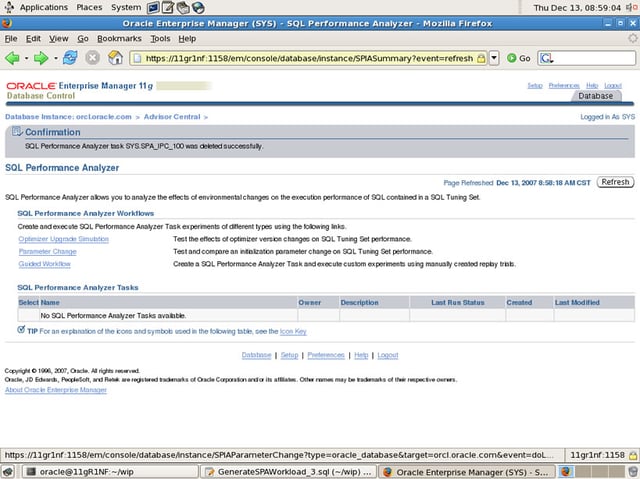This screenshot has height=479, width=640.
Task: Click the status bar padlock icon
Action: point(633,455)
